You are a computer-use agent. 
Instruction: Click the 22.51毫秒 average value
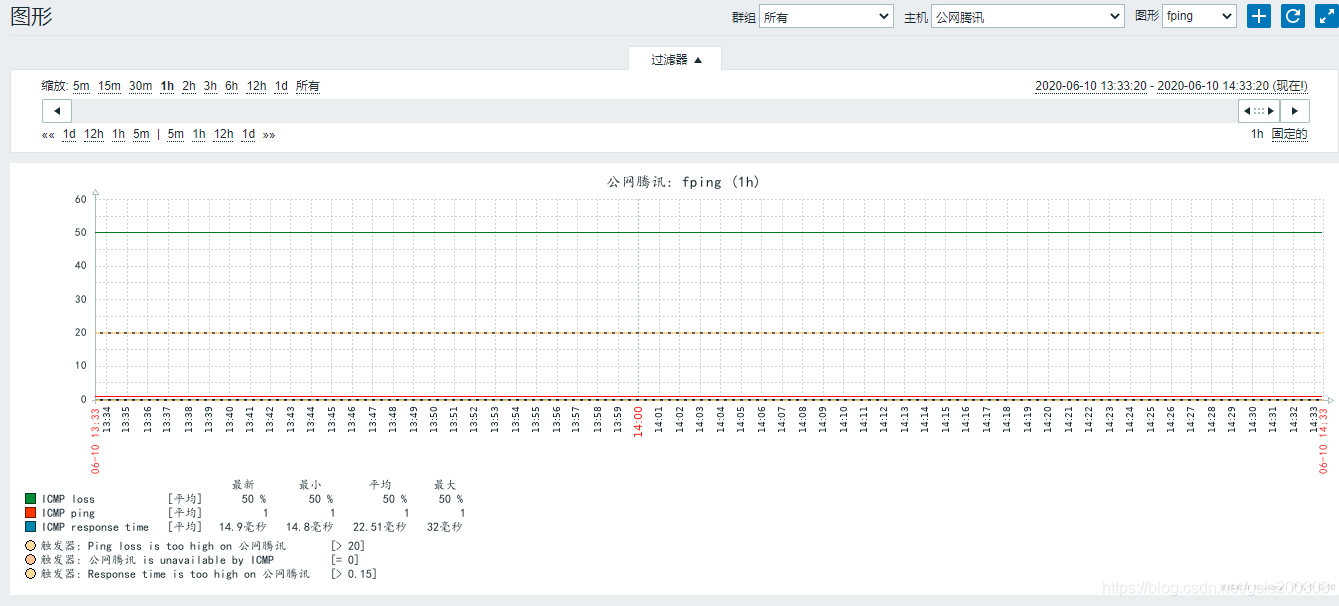(x=379, y=526)
